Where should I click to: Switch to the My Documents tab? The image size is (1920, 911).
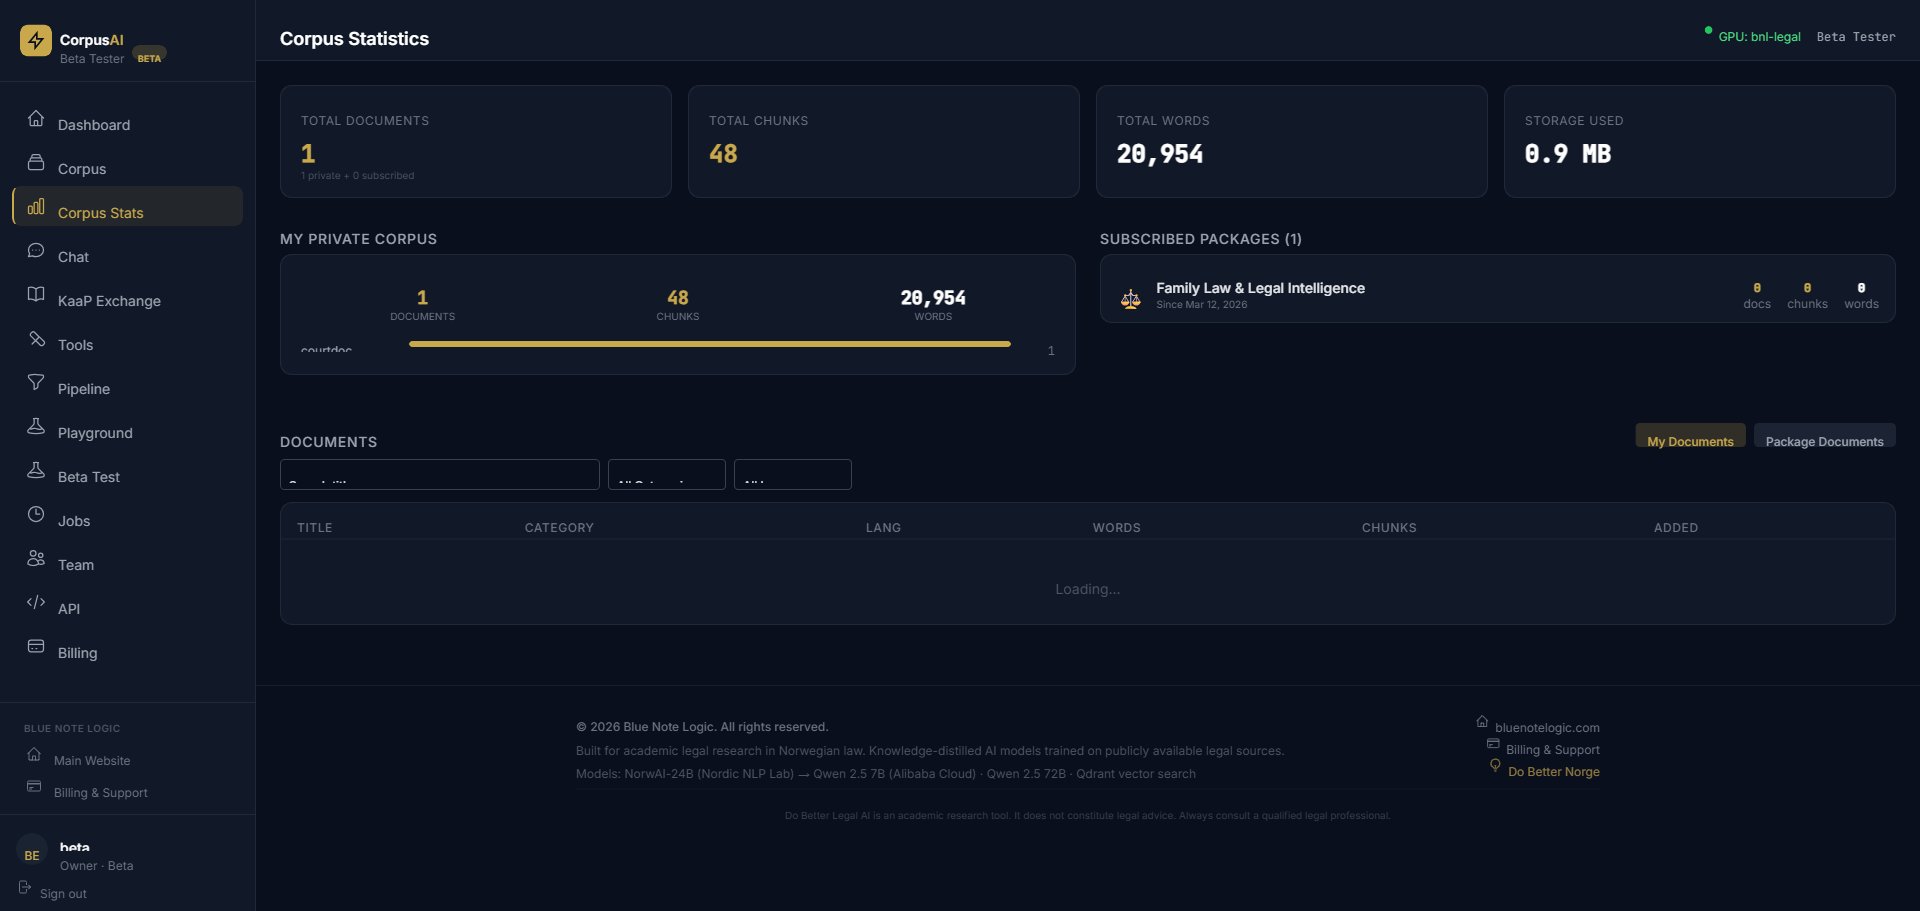(1689, 441)
